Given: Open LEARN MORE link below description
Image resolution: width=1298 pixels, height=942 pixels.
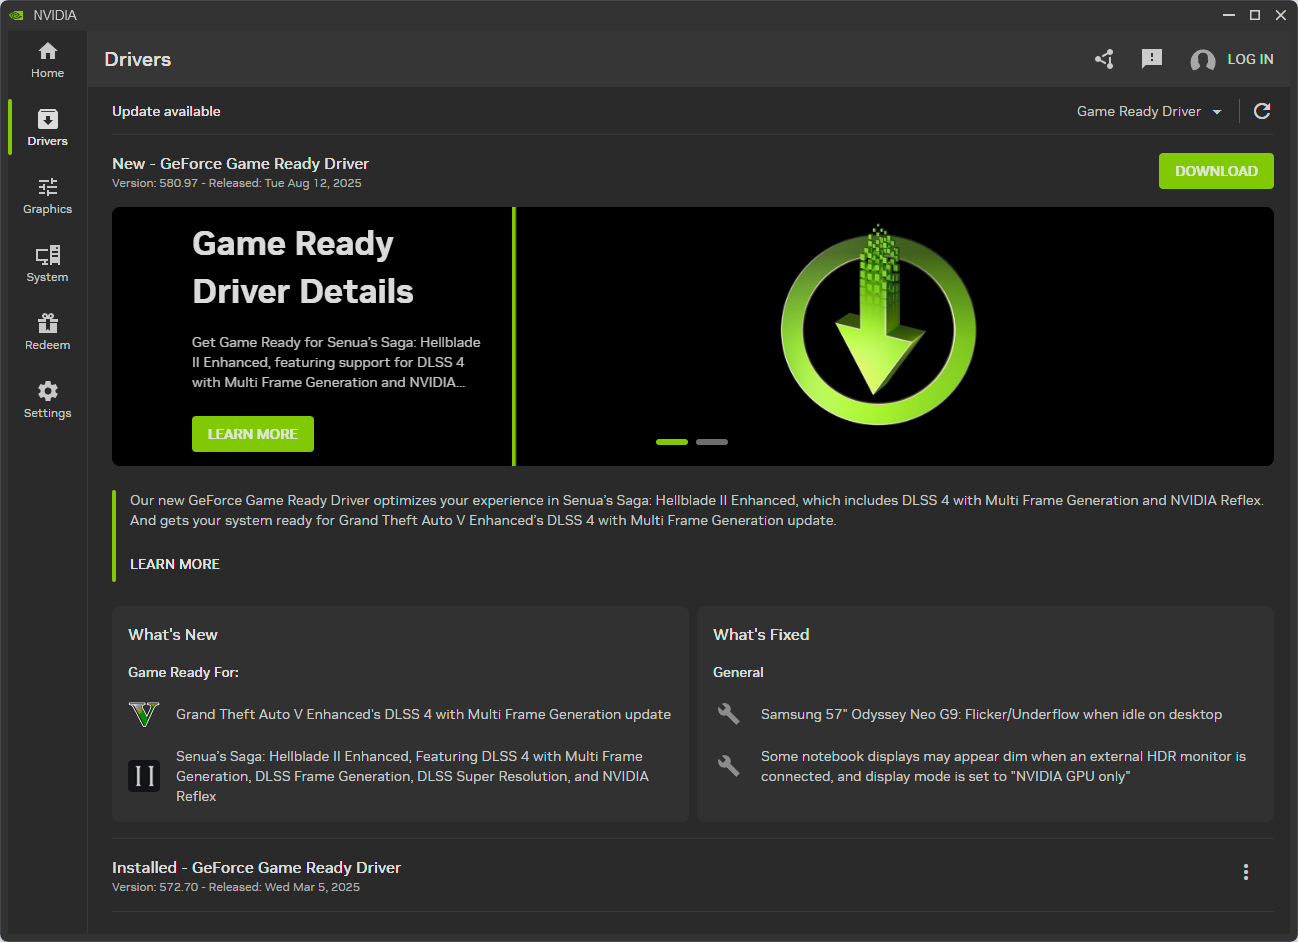Looking at the screenshot, I should click(175, 564).
